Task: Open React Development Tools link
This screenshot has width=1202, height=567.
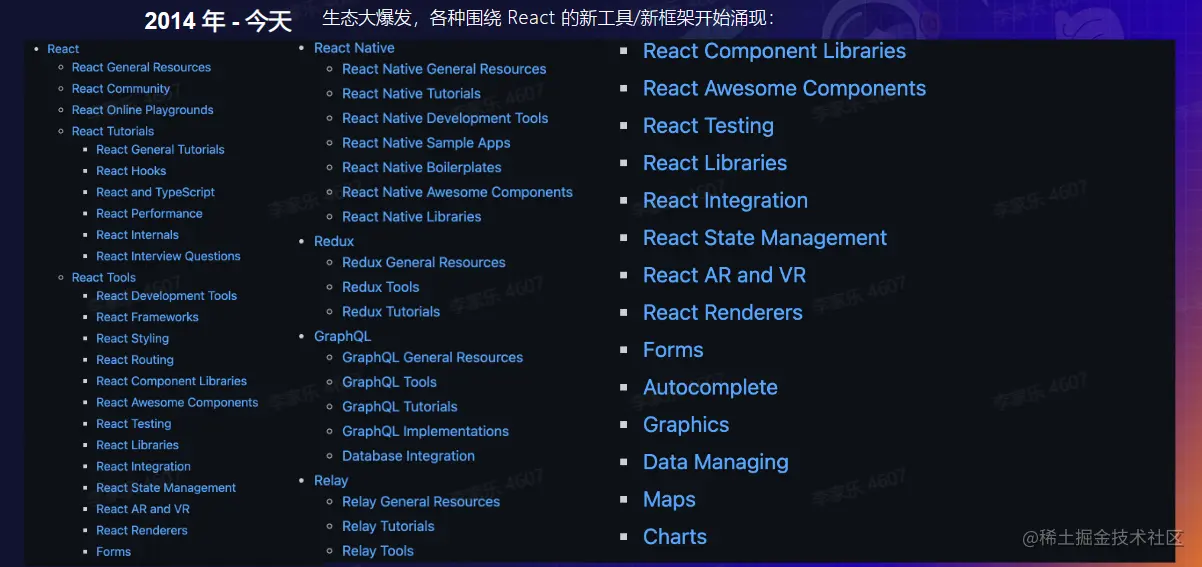Action: 166,295
